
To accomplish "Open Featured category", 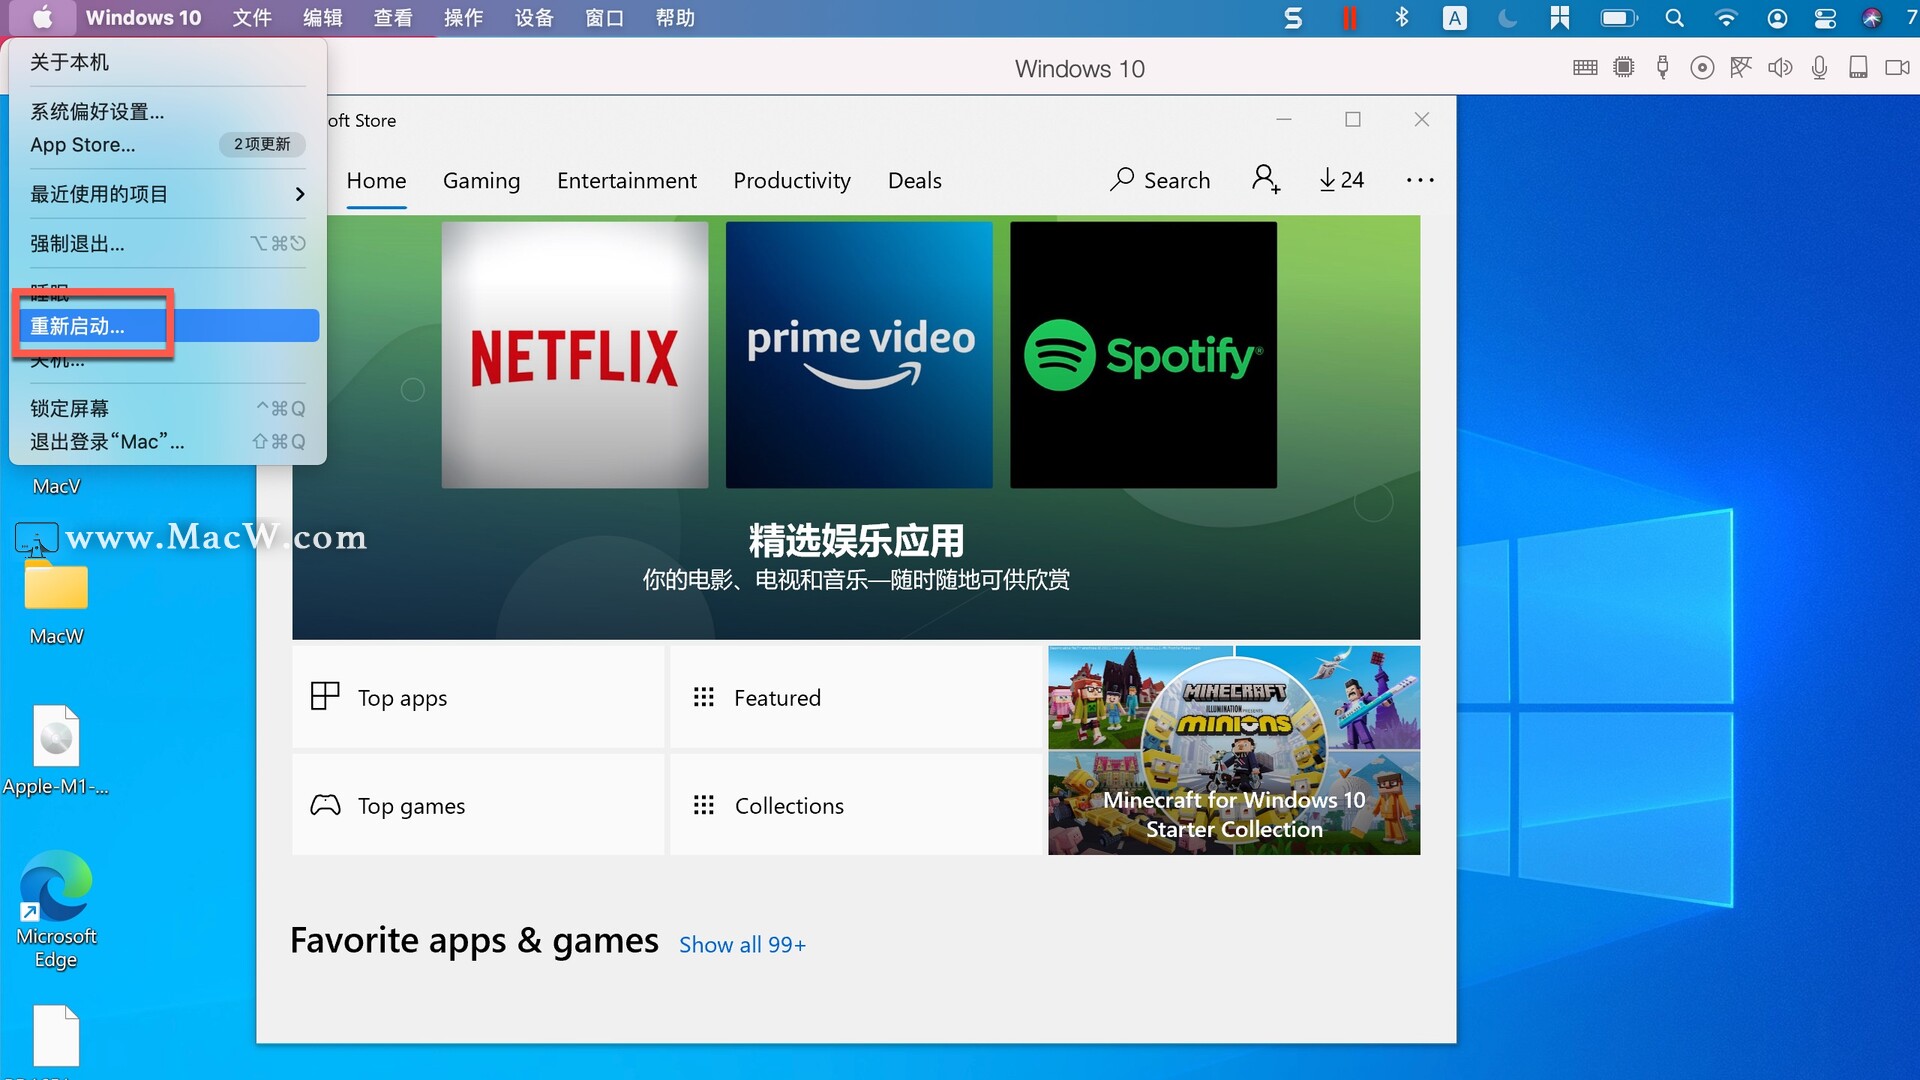I will pos(856,697).
